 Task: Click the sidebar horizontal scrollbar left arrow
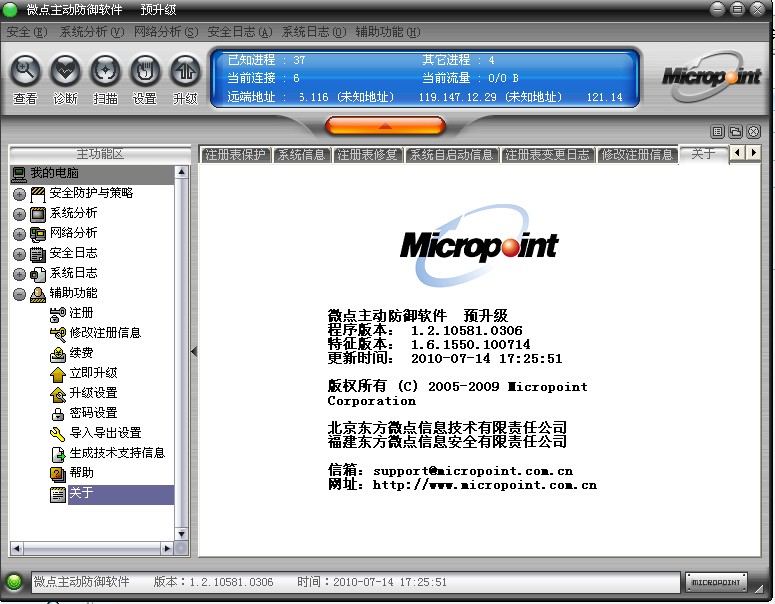(17, 548)
